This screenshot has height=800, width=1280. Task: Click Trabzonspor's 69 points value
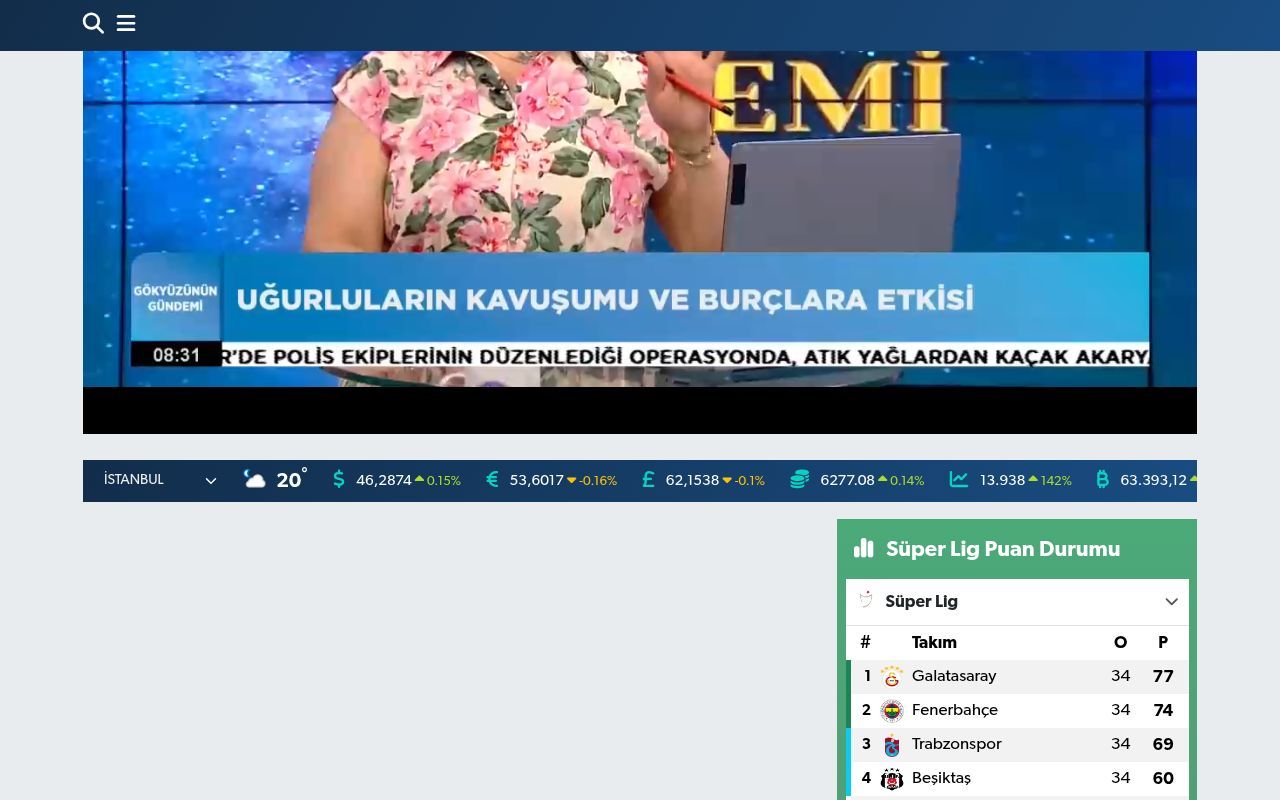(1163, 745)
